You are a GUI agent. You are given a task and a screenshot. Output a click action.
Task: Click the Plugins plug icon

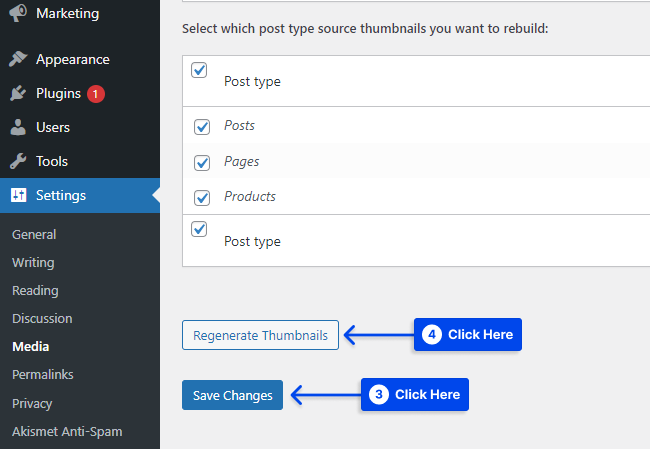point(18,93)
